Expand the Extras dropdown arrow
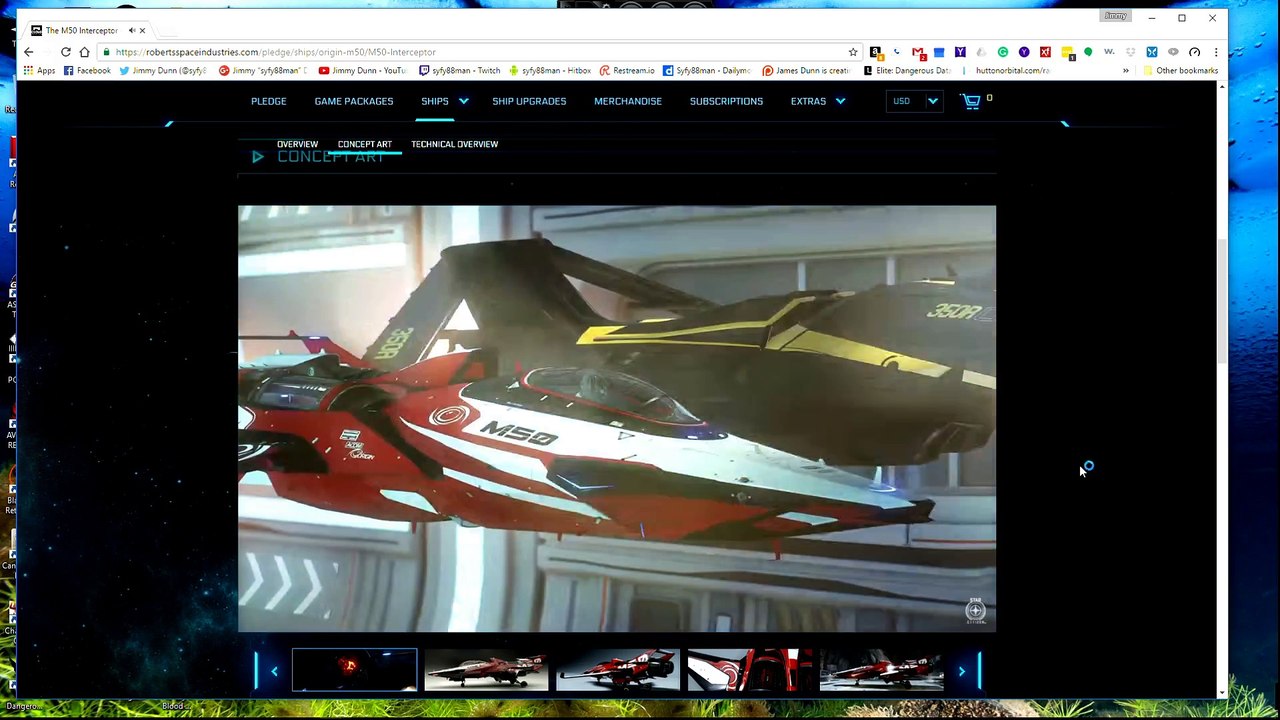Viewport: 1280px width, 720px height. tap(840, 101)
